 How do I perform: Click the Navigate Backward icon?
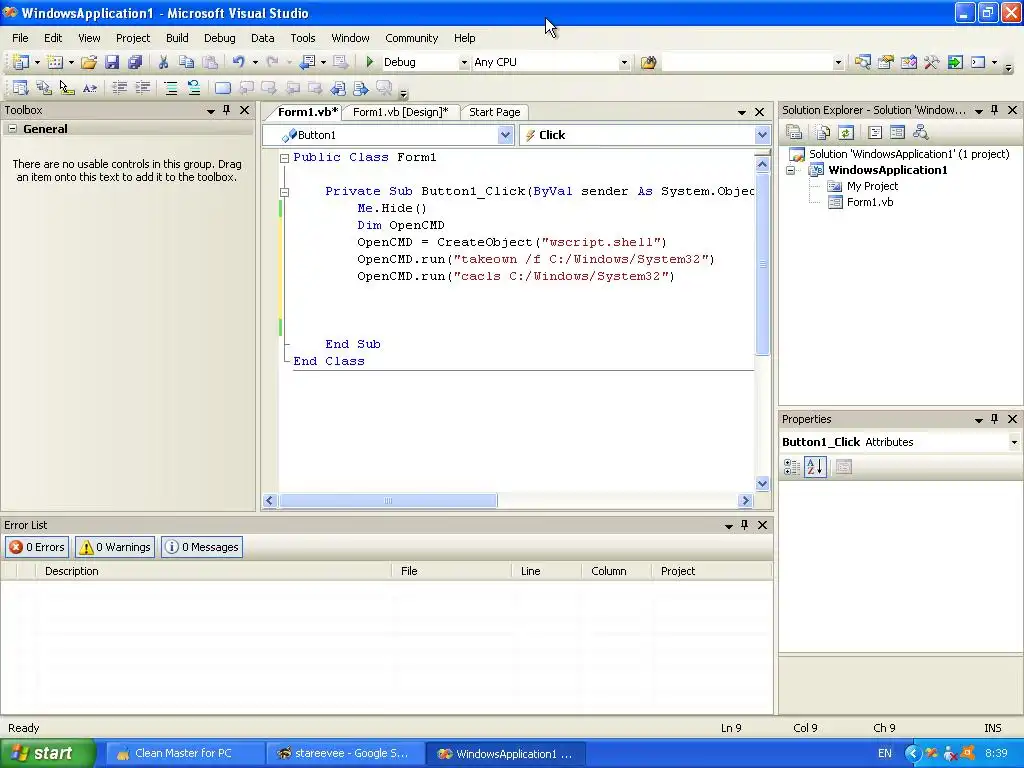tap(308, 62)
